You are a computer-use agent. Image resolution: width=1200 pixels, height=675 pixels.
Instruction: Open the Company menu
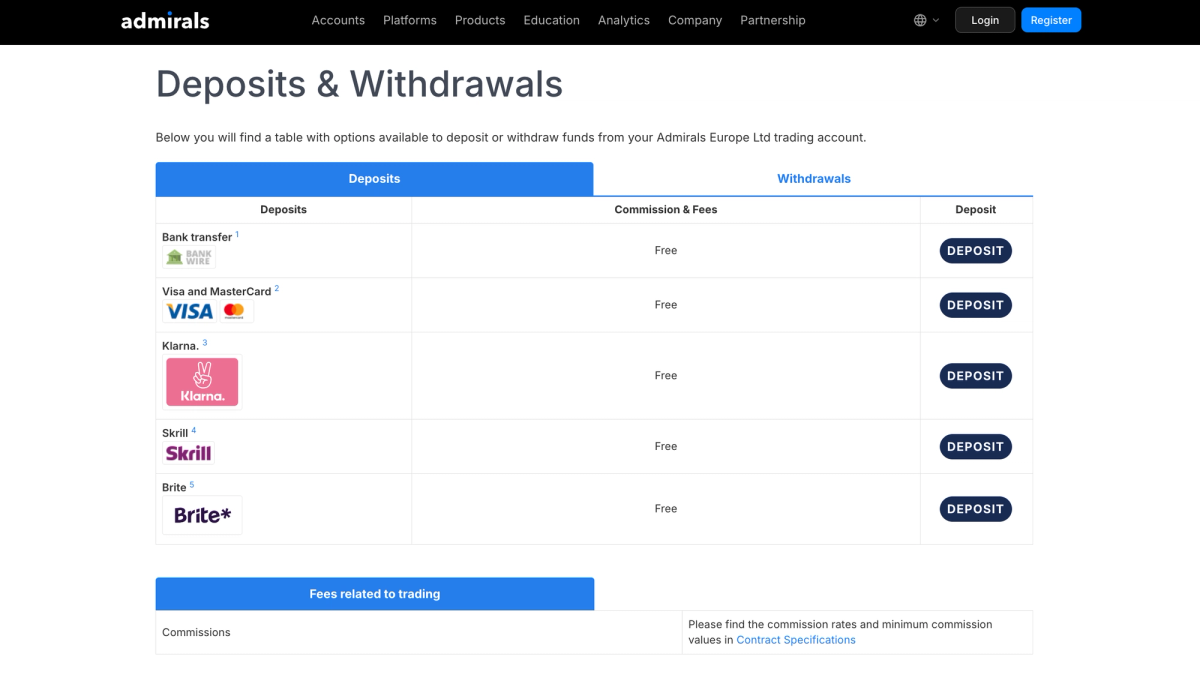tap(695, 20)
